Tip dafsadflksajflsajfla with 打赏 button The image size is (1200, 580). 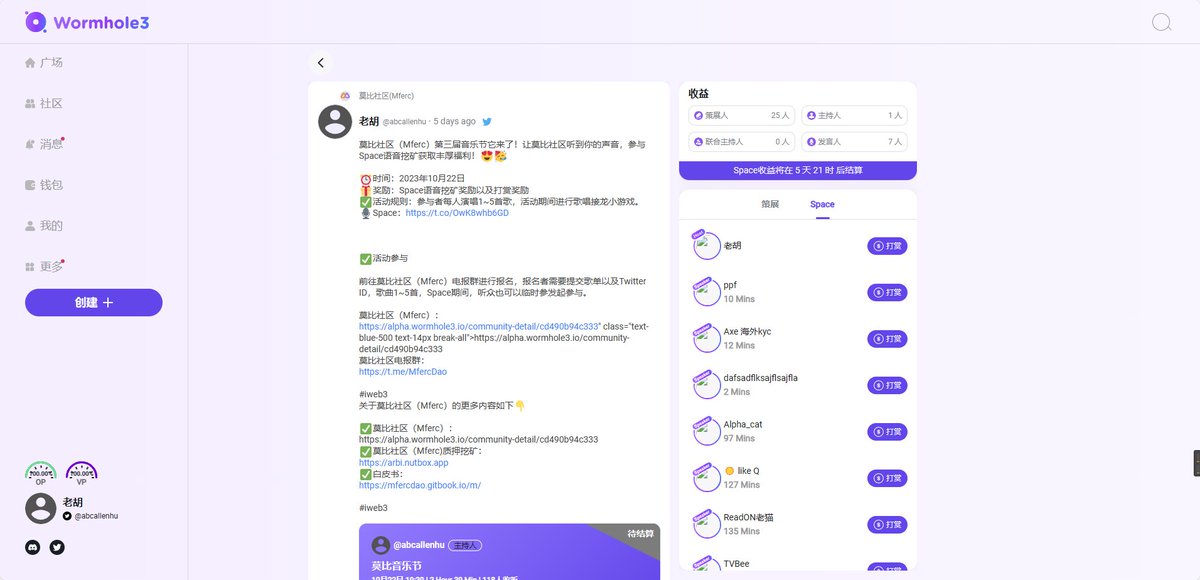[887, 385]
